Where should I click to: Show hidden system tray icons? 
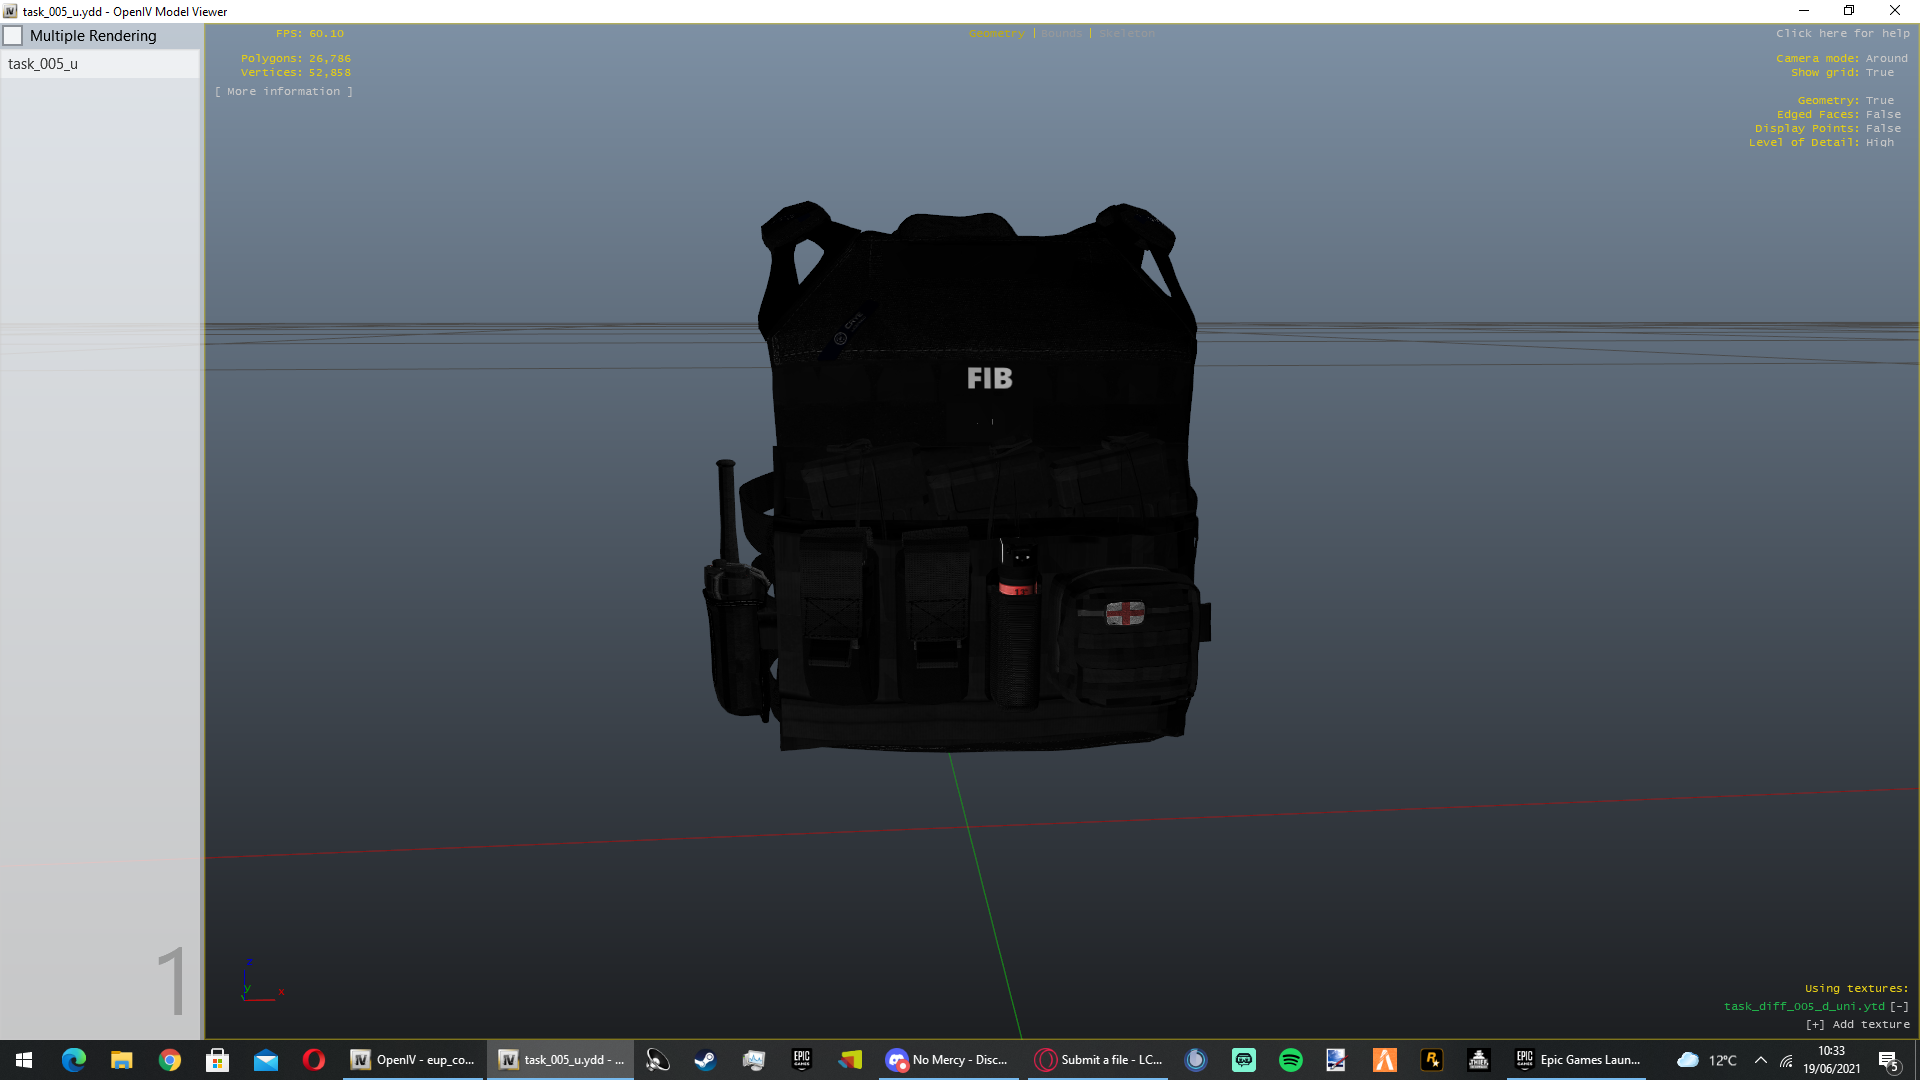tap(1760, 1060)
